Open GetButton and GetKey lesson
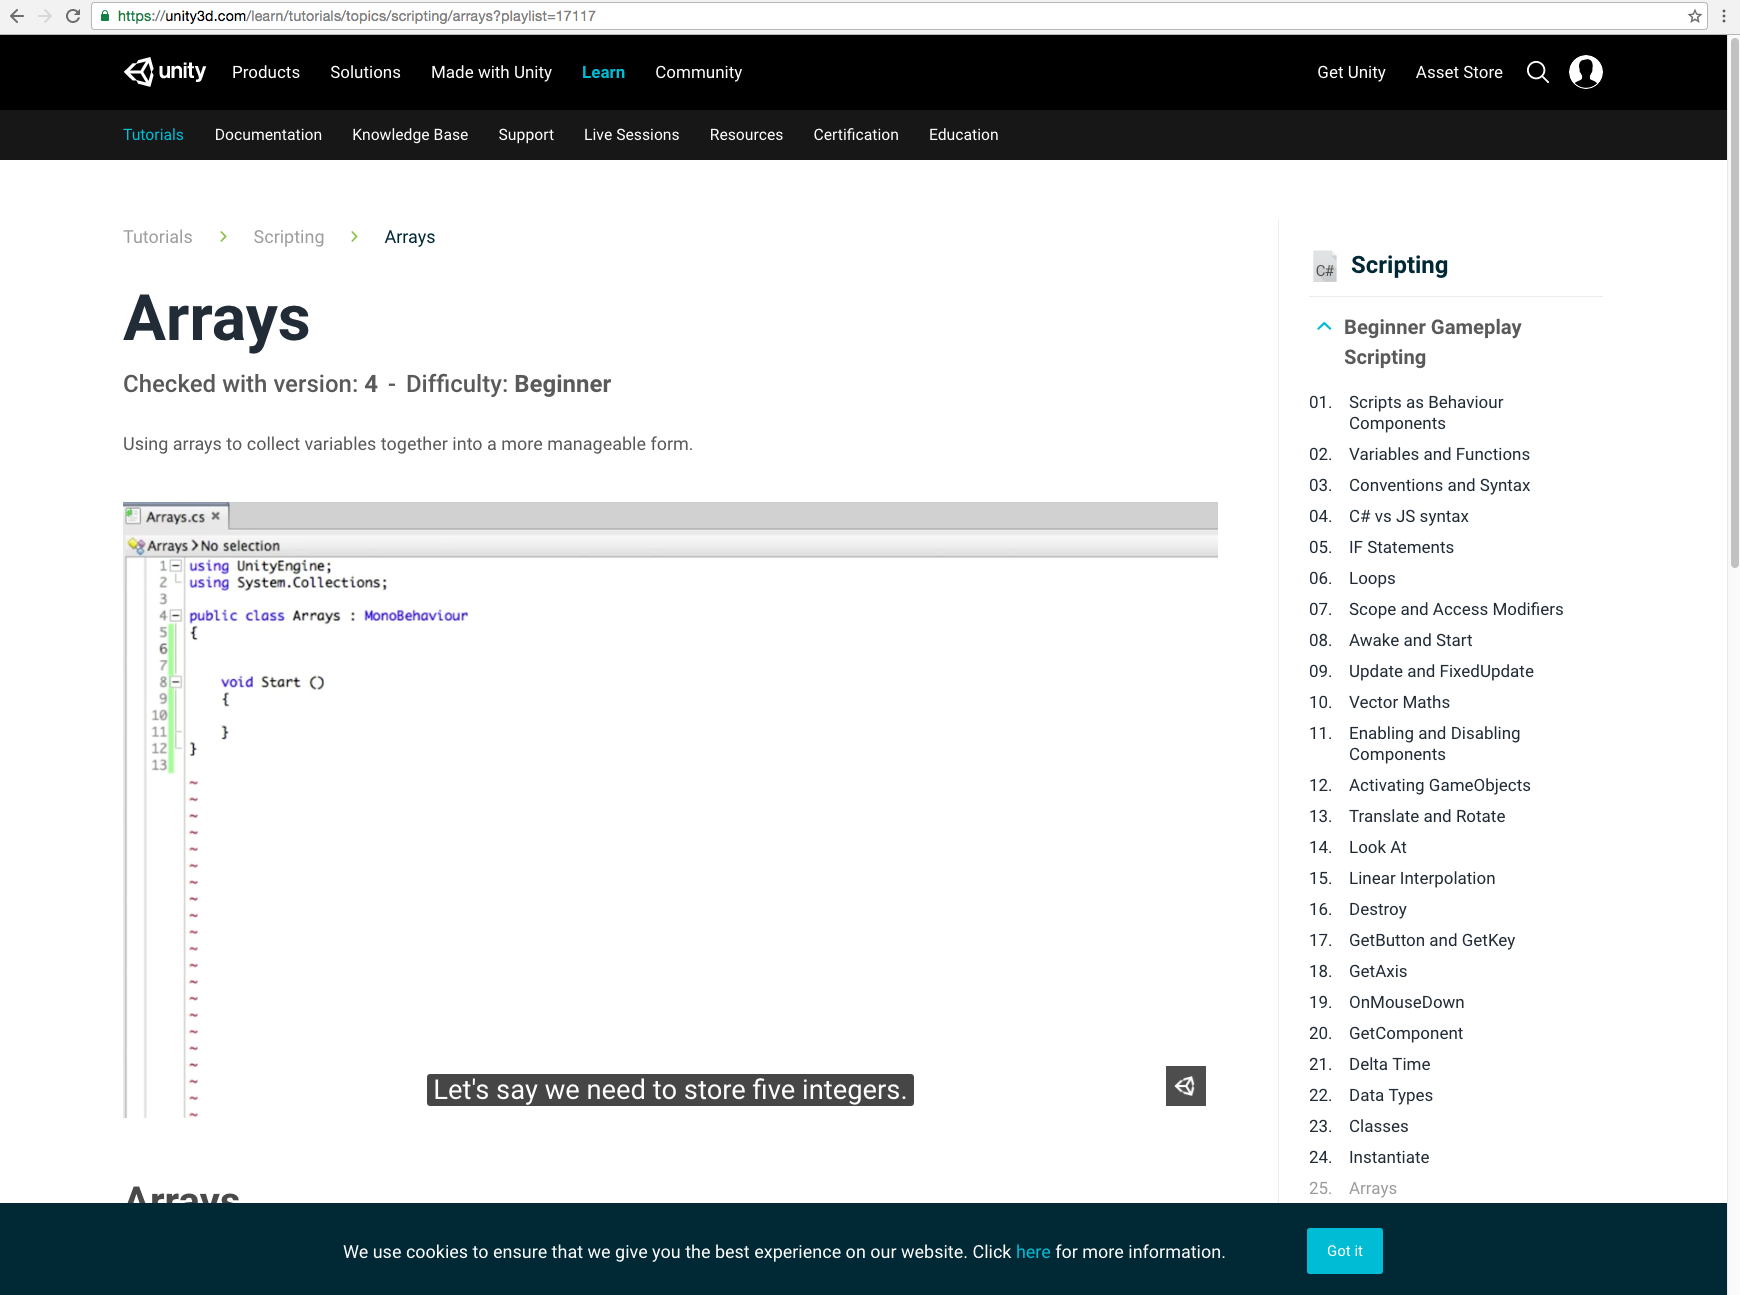This screenshot has height=1295, width=1740. (1432, 940)
